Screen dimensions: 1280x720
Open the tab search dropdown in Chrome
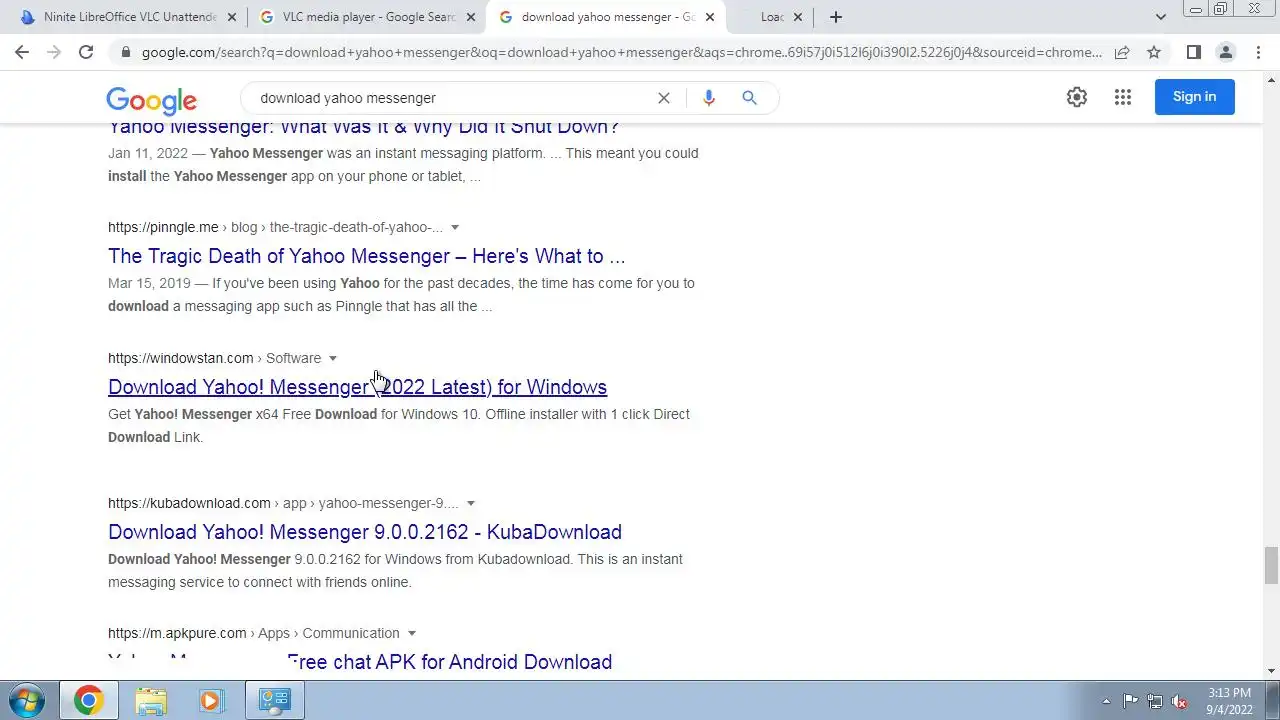click(x=1161, y=17)
